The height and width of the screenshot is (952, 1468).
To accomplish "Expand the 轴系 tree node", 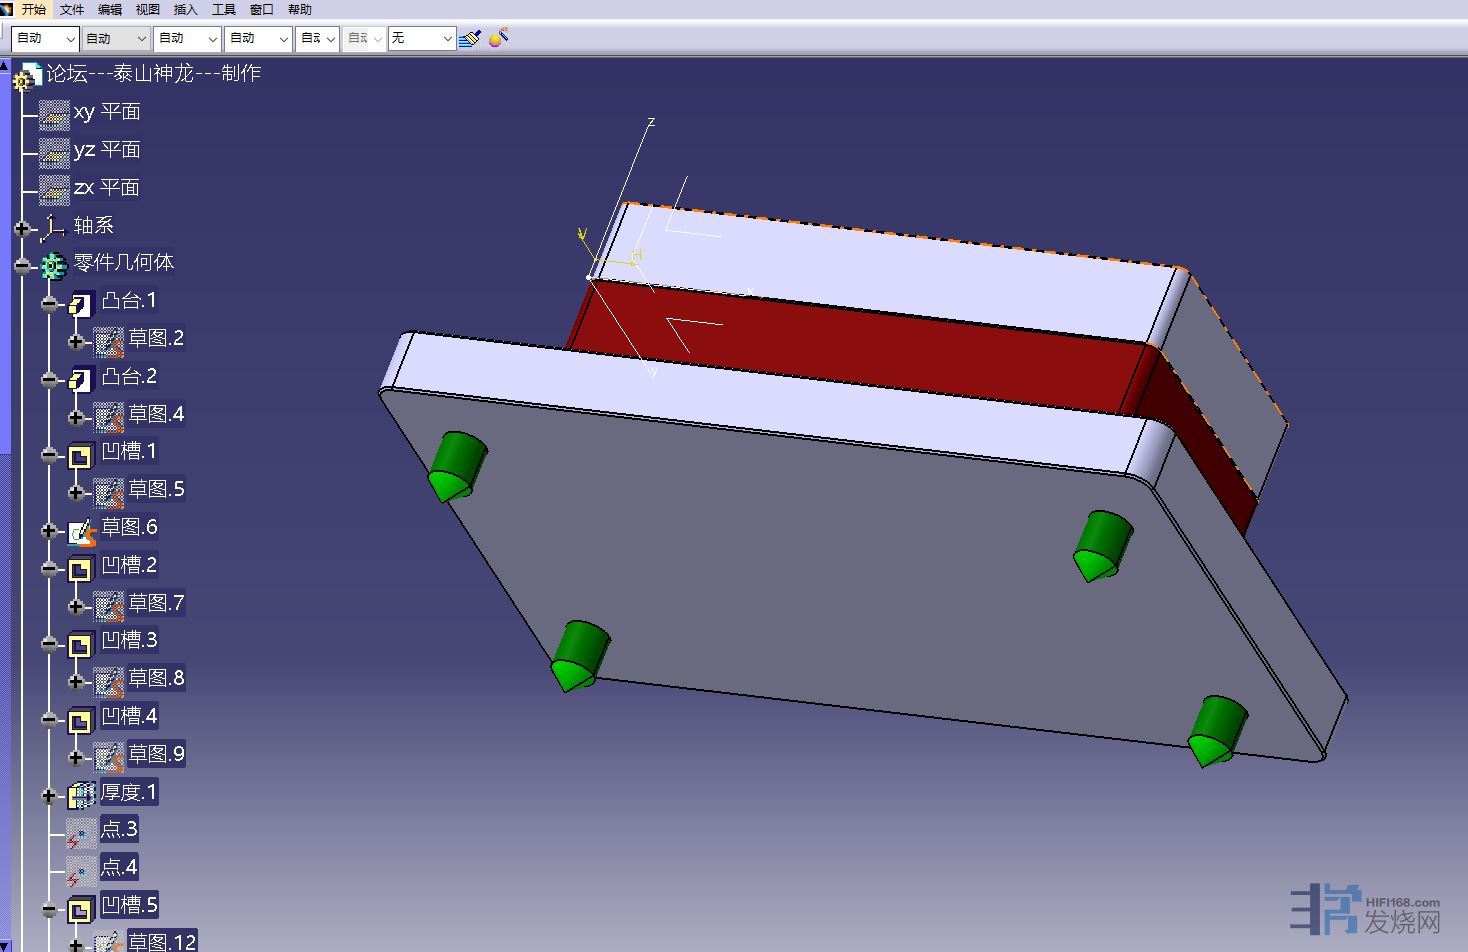I will 22,229.
